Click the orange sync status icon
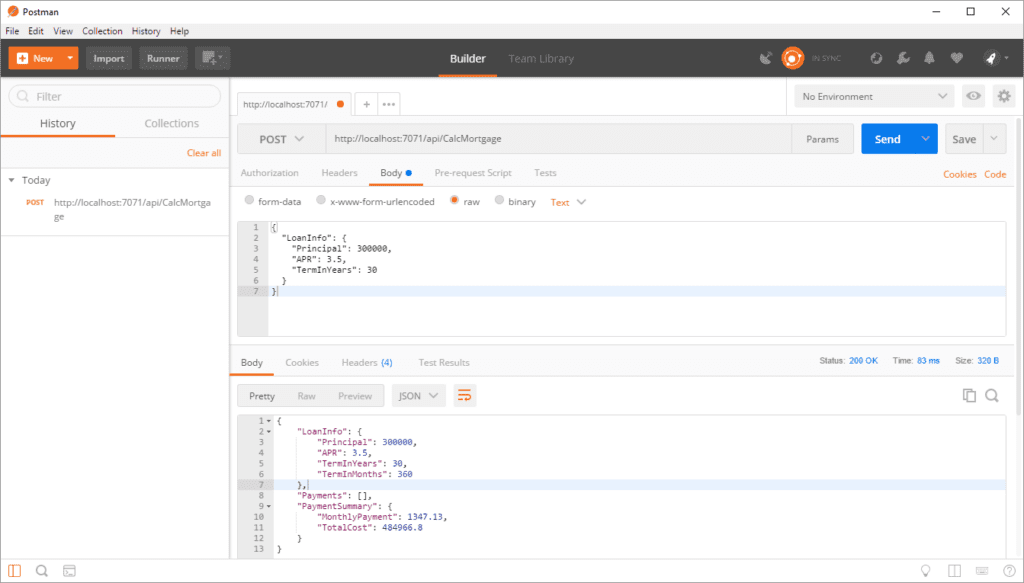The width and height of the screenshot is (1024, 583). 793,58
